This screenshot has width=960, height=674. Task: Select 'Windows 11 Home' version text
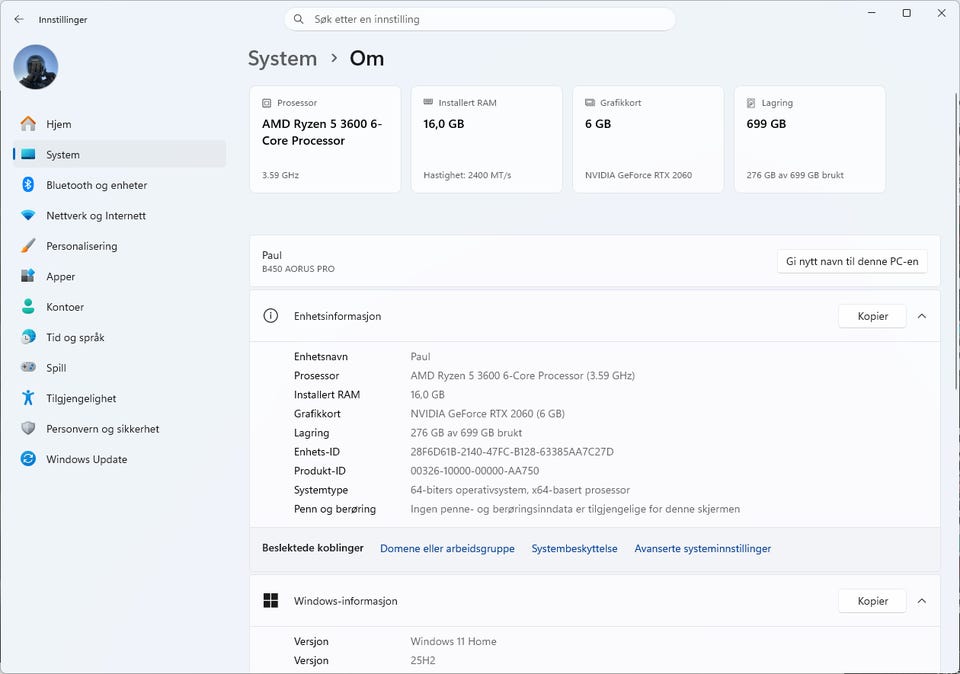click(453, 642)
